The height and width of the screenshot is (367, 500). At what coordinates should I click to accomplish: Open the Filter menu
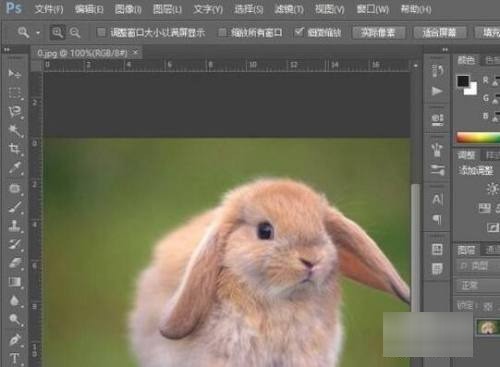(x=289, y=9)
